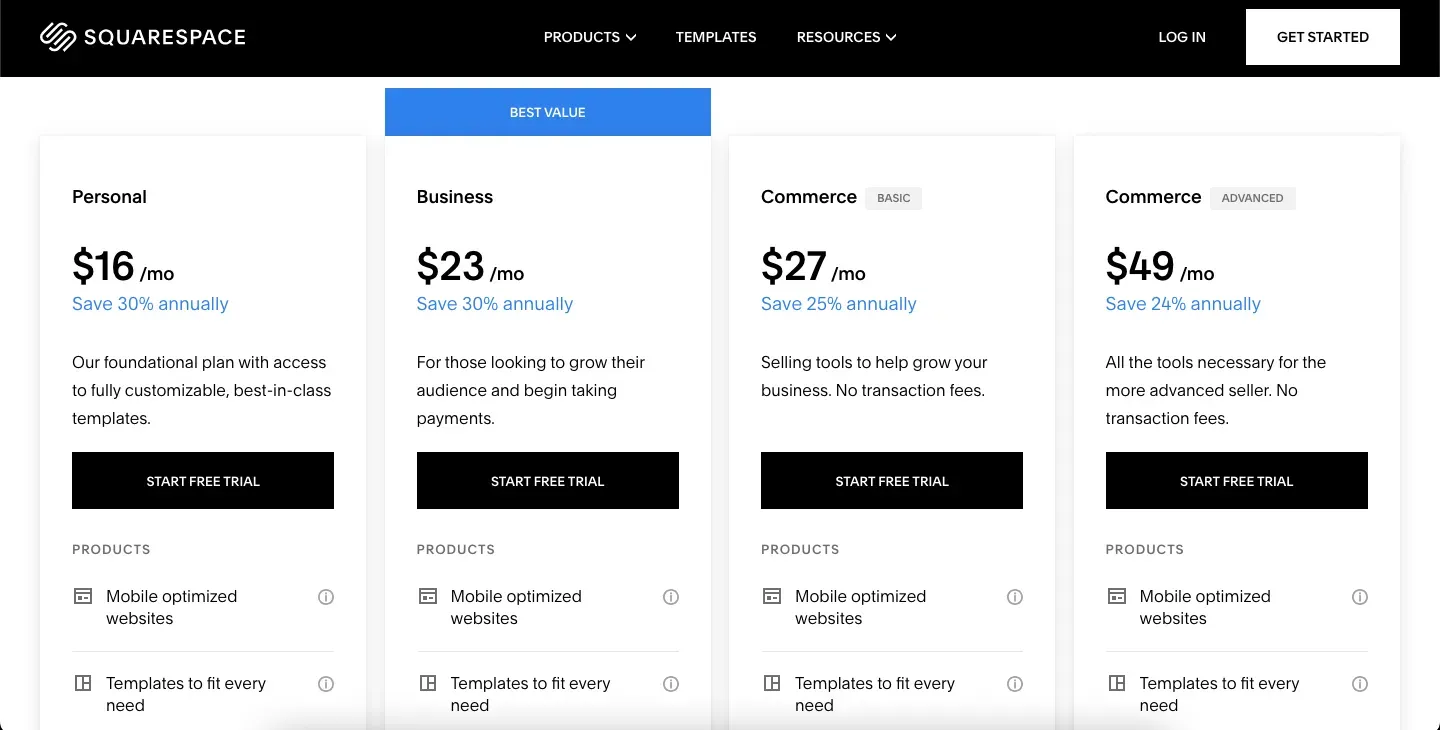
Task: Click the website icon beside Business mobile optimized websites
Action: [427, 596]
